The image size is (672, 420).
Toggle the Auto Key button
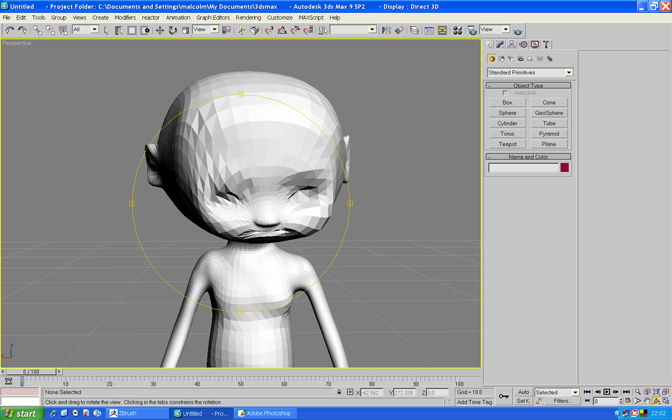coord(523,392)
